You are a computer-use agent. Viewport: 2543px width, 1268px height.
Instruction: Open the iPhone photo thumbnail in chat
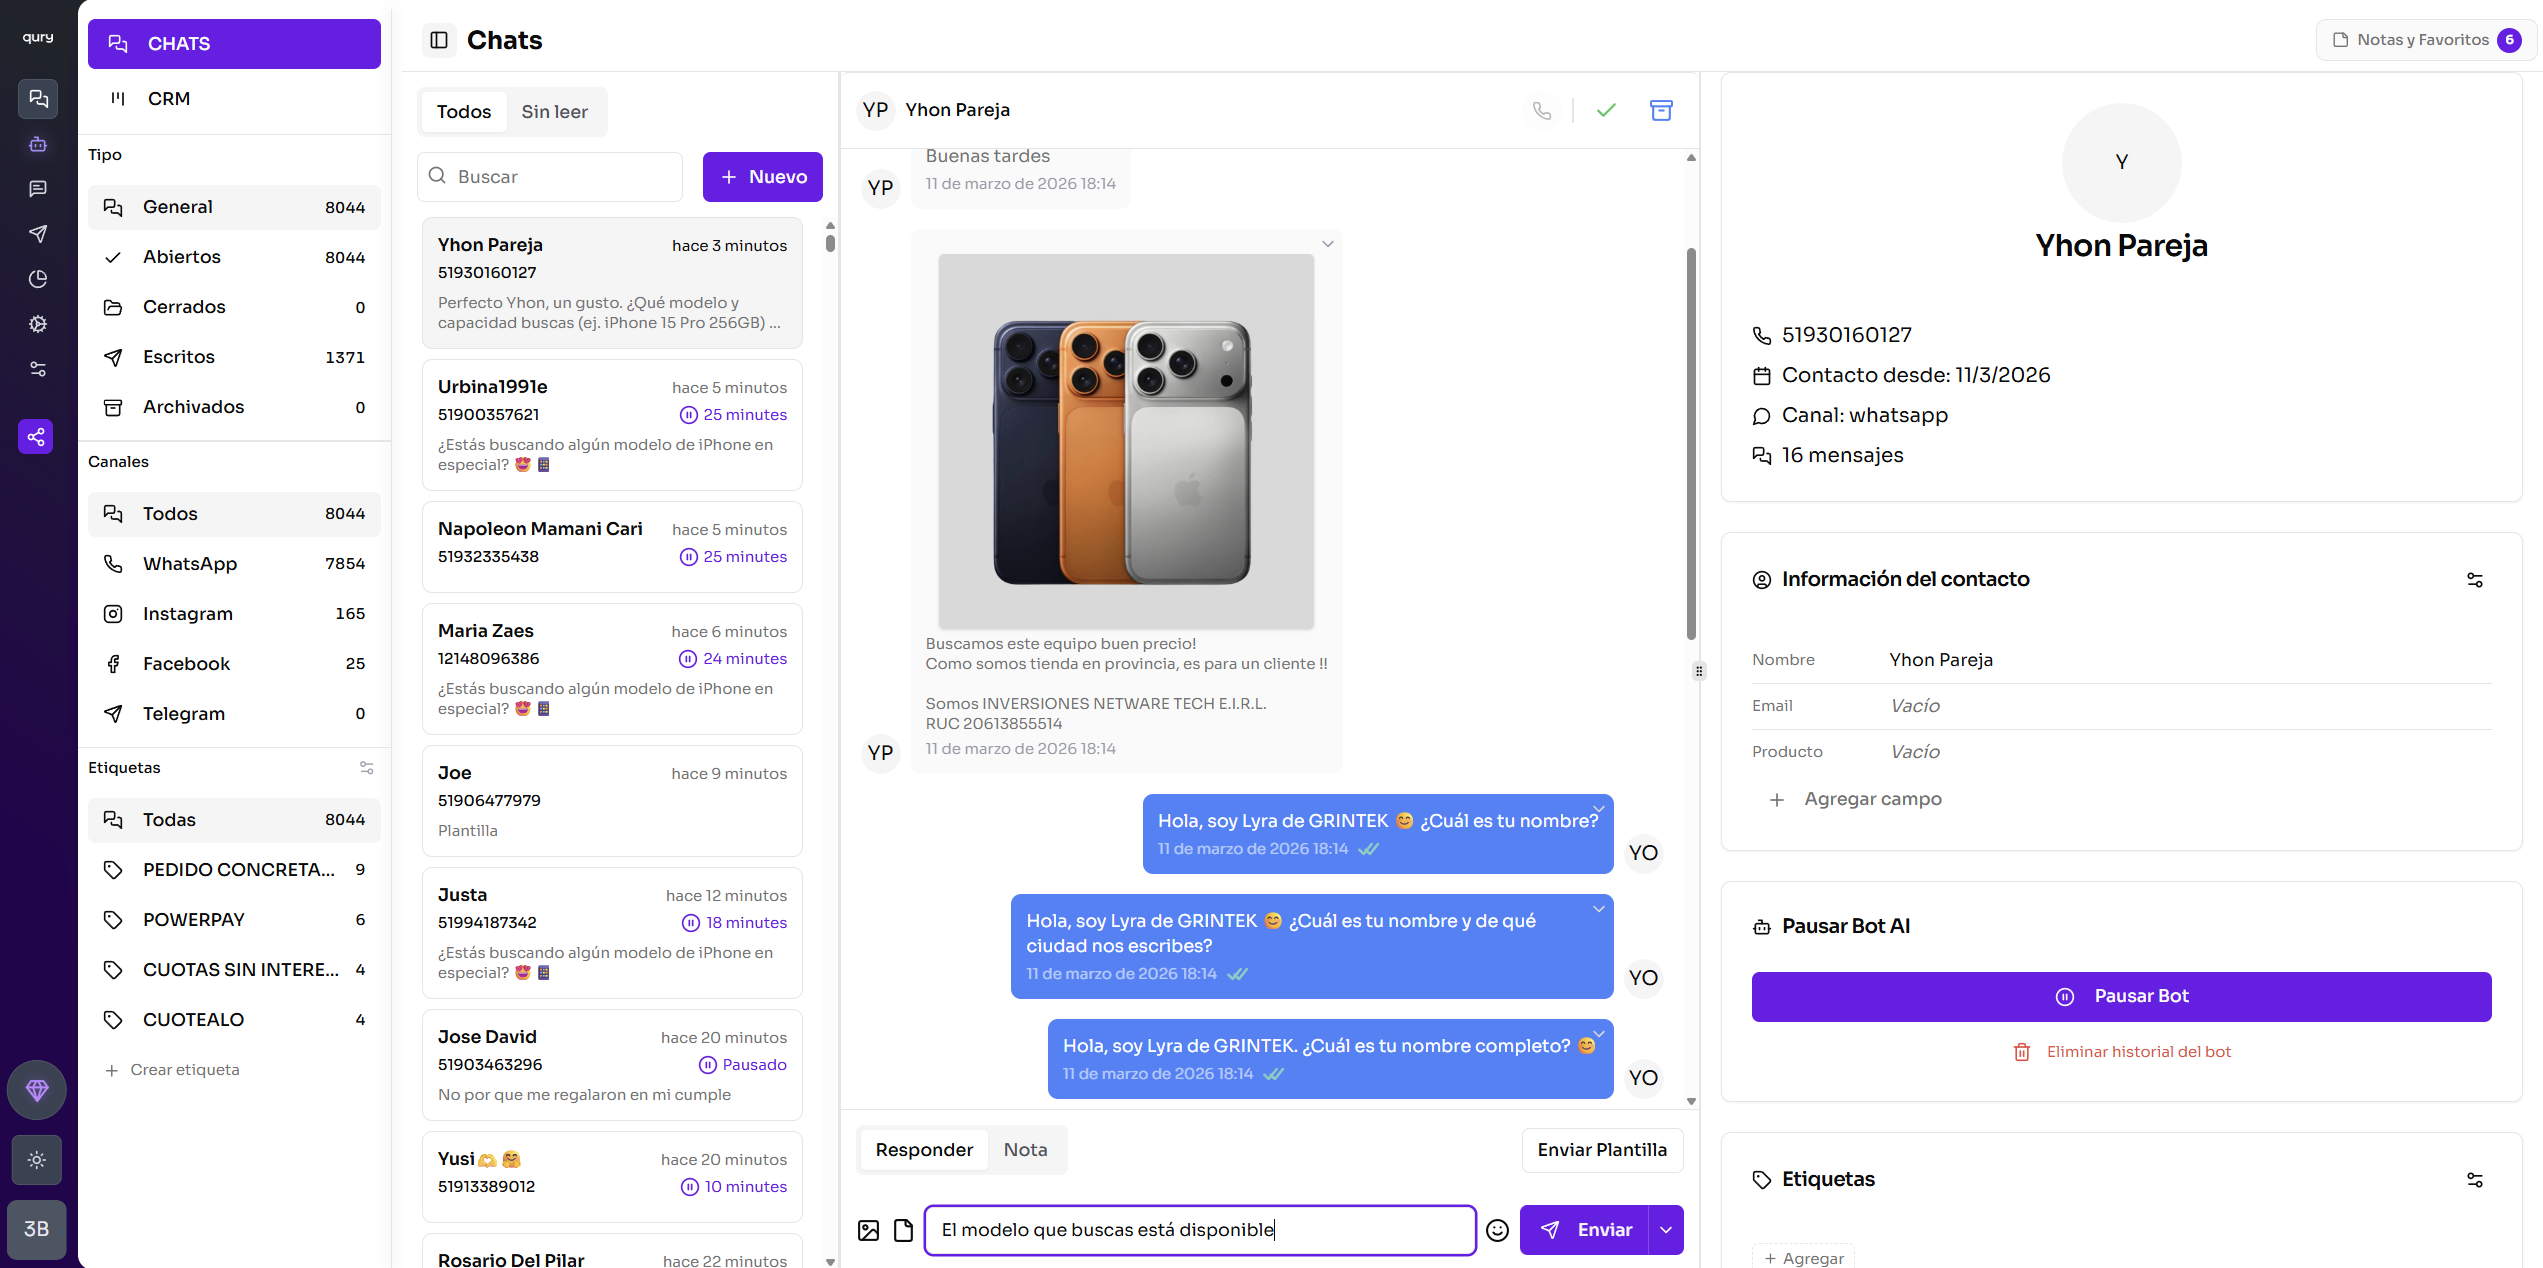pyautogui.click(x=1126, y=441)
